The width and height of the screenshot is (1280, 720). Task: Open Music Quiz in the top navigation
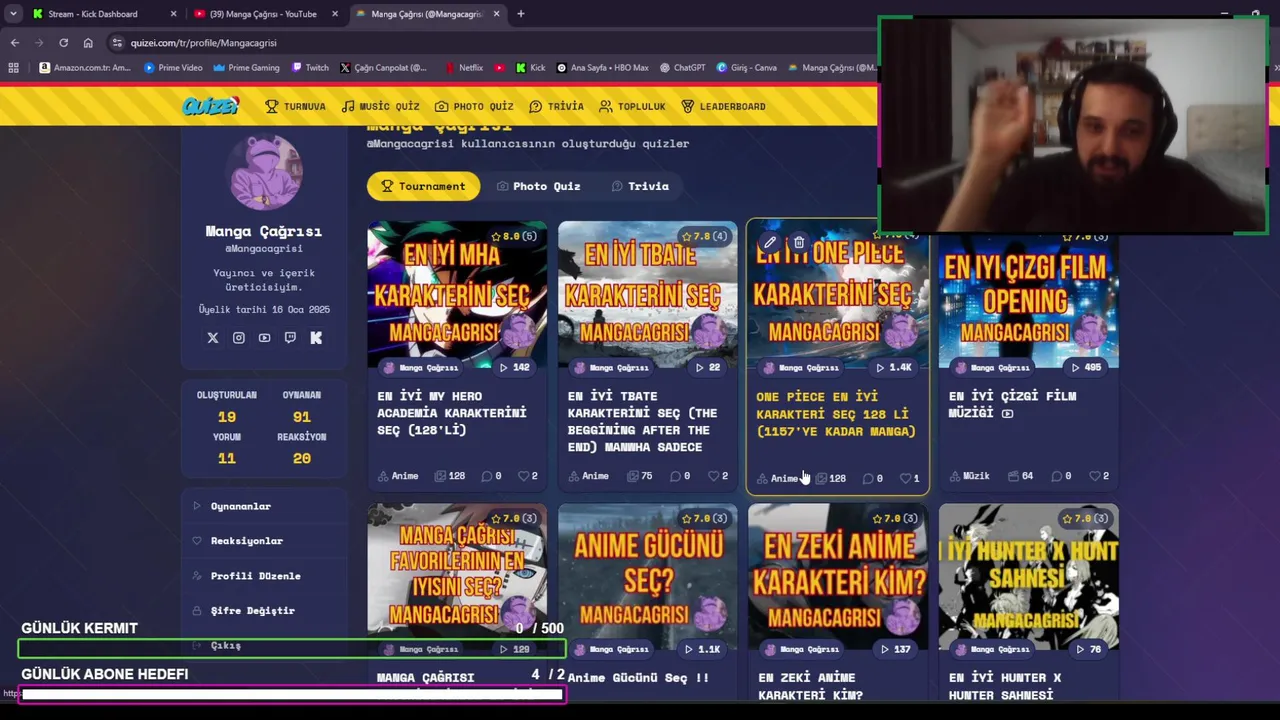[x=380, y=106]
